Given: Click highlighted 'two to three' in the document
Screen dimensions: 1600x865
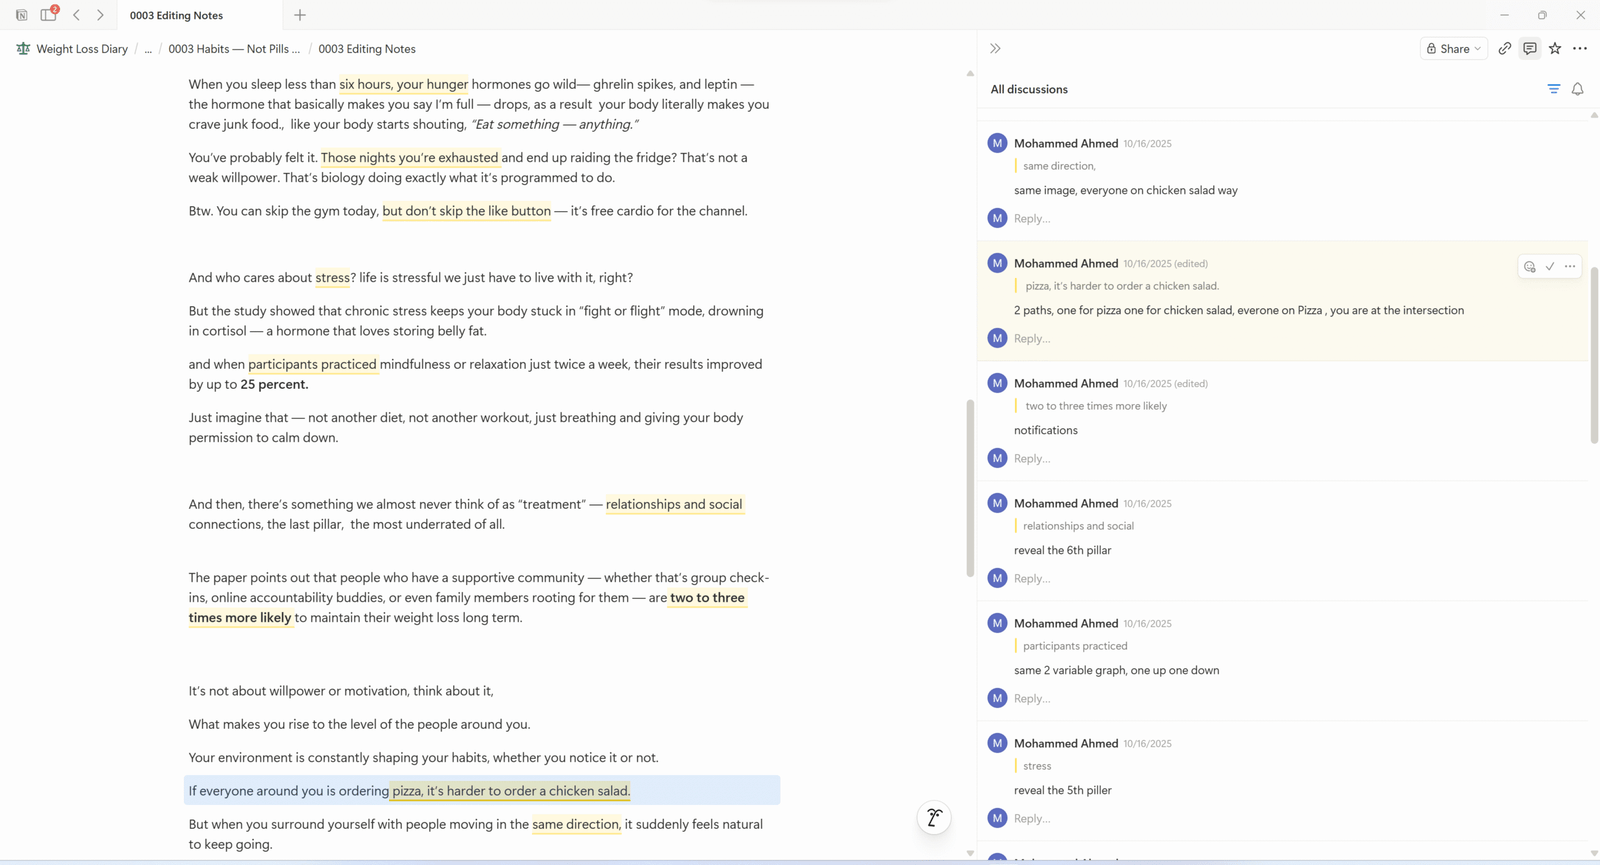Looking at the screenshot, I should (x=707, y=598).
